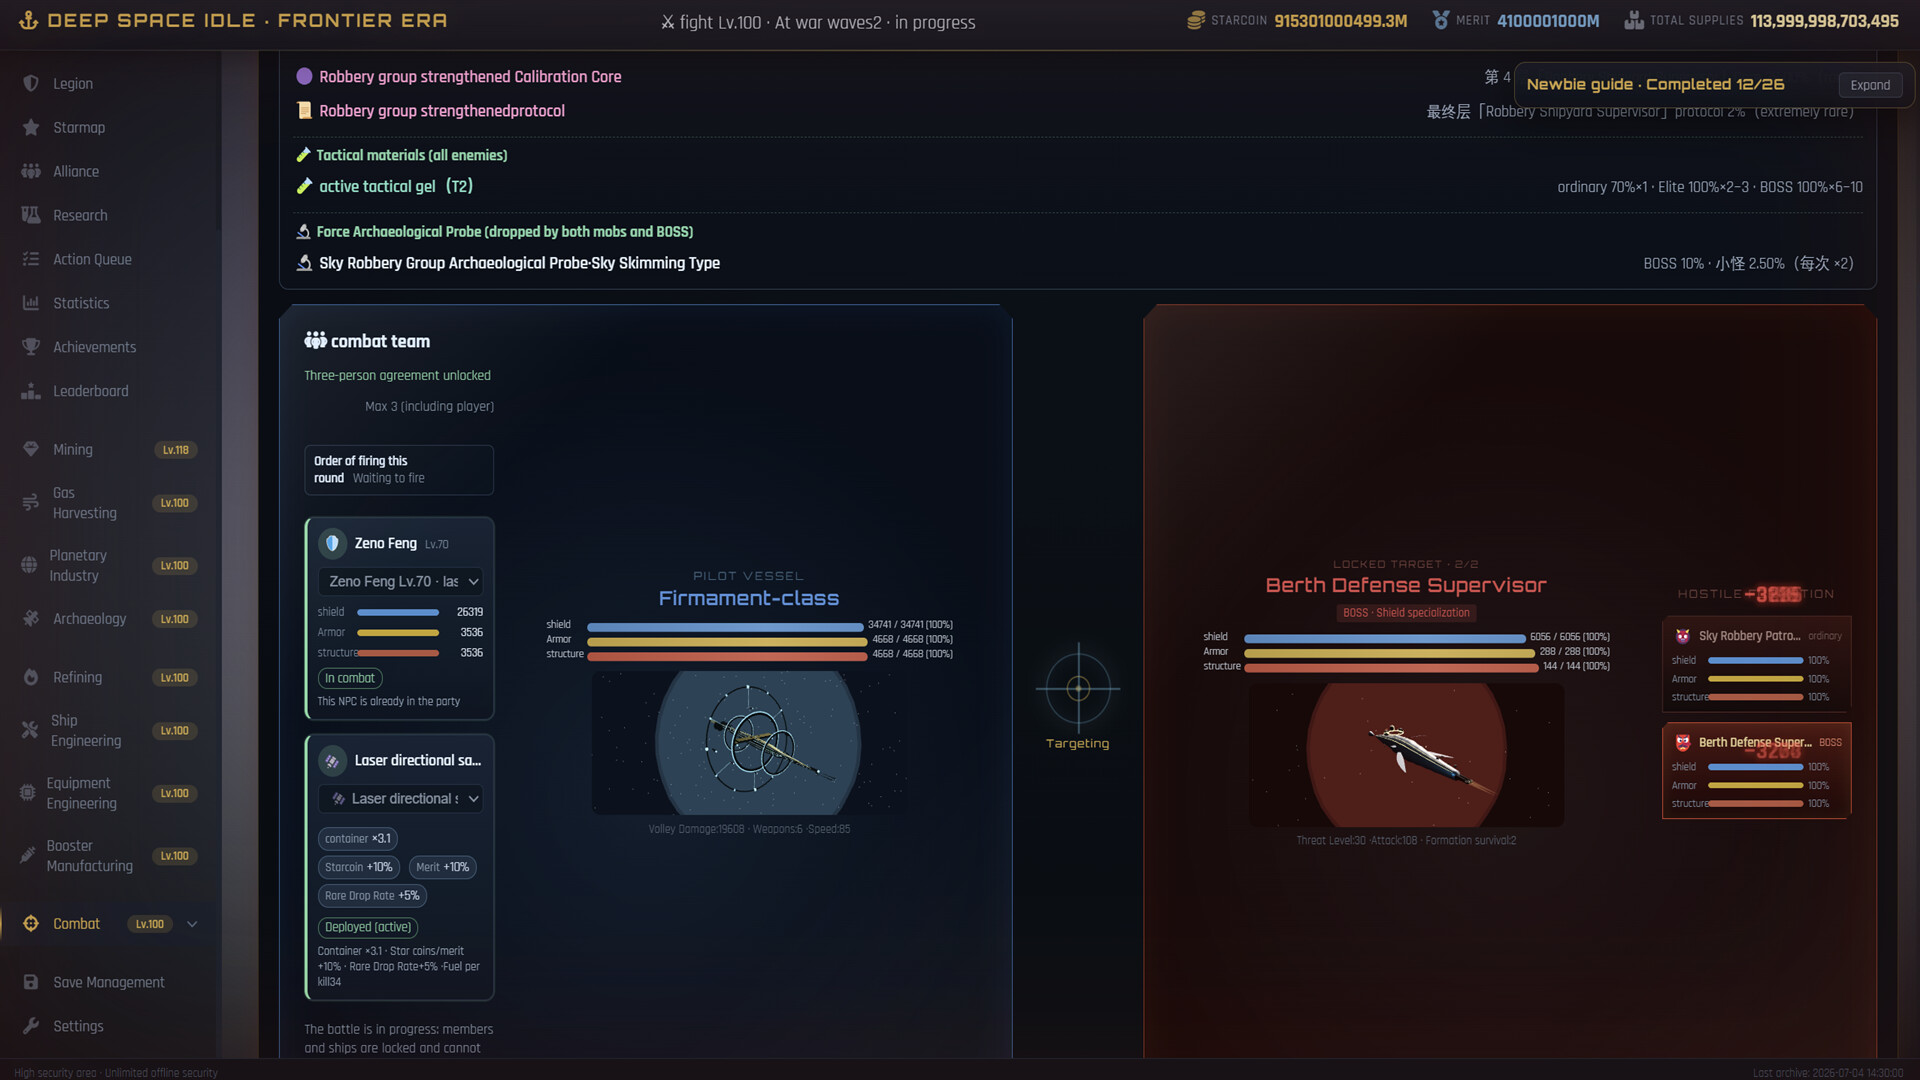Open the Legion shield icon
Image resolution: width=1920 pixels, height=1080 pixels.
(31, 83)
